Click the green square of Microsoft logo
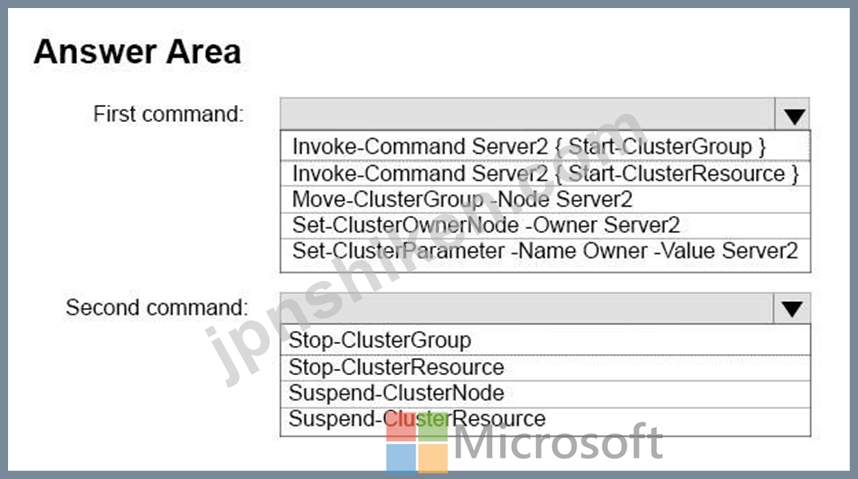This screenshot has height=479, width=858. coord(433,426)
